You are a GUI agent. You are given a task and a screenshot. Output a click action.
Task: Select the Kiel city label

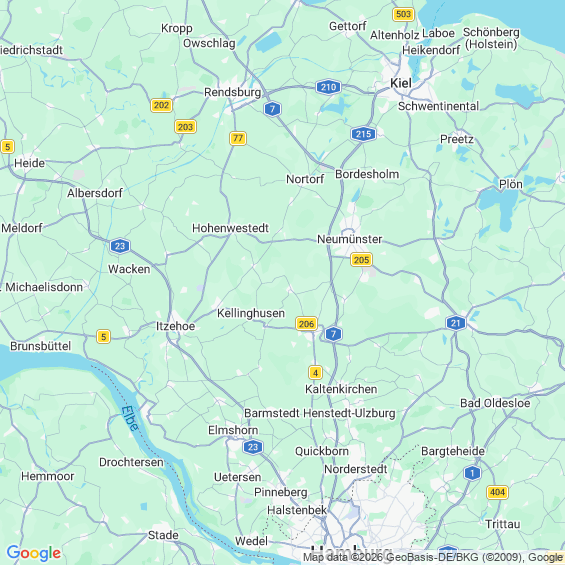[401, 83]
